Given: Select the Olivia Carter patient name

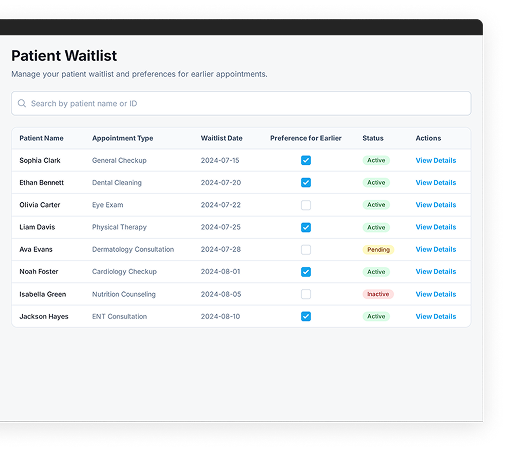Looking at the screenshot, I should point(40,205).
